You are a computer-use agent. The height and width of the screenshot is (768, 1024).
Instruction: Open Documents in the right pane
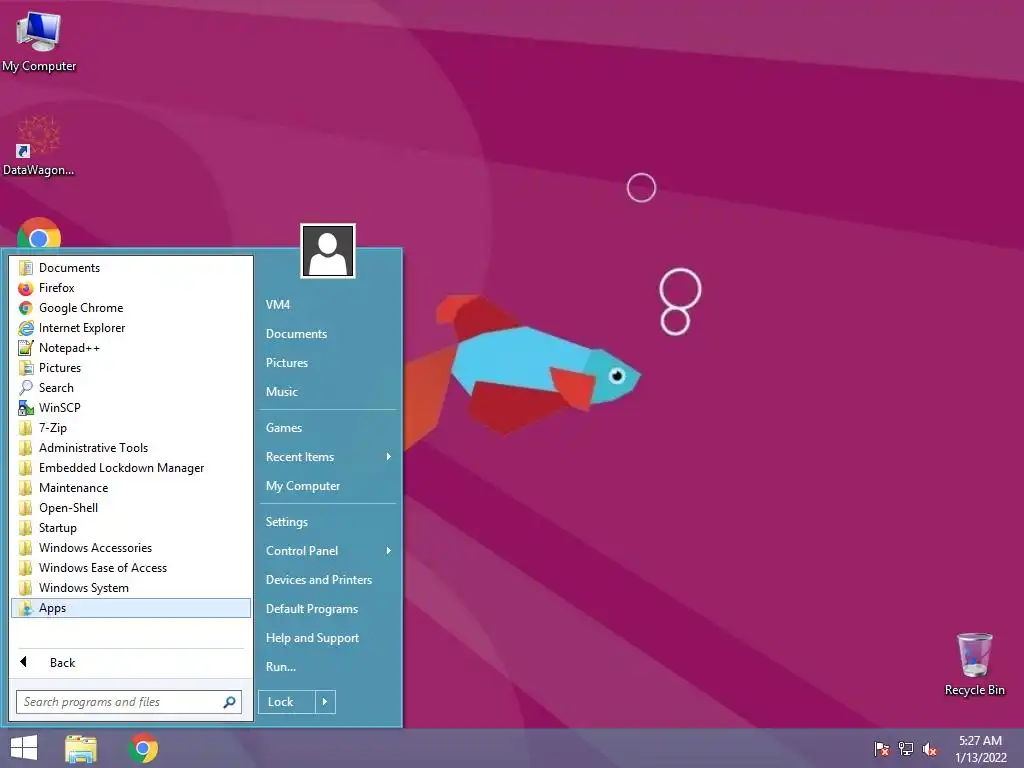[x=328, y=334]
